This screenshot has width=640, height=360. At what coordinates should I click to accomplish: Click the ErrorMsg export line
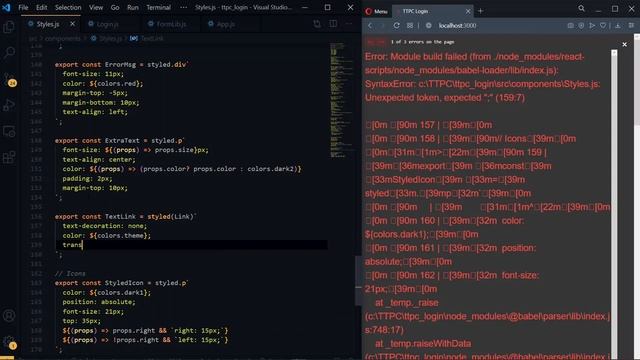coord(122,64)
